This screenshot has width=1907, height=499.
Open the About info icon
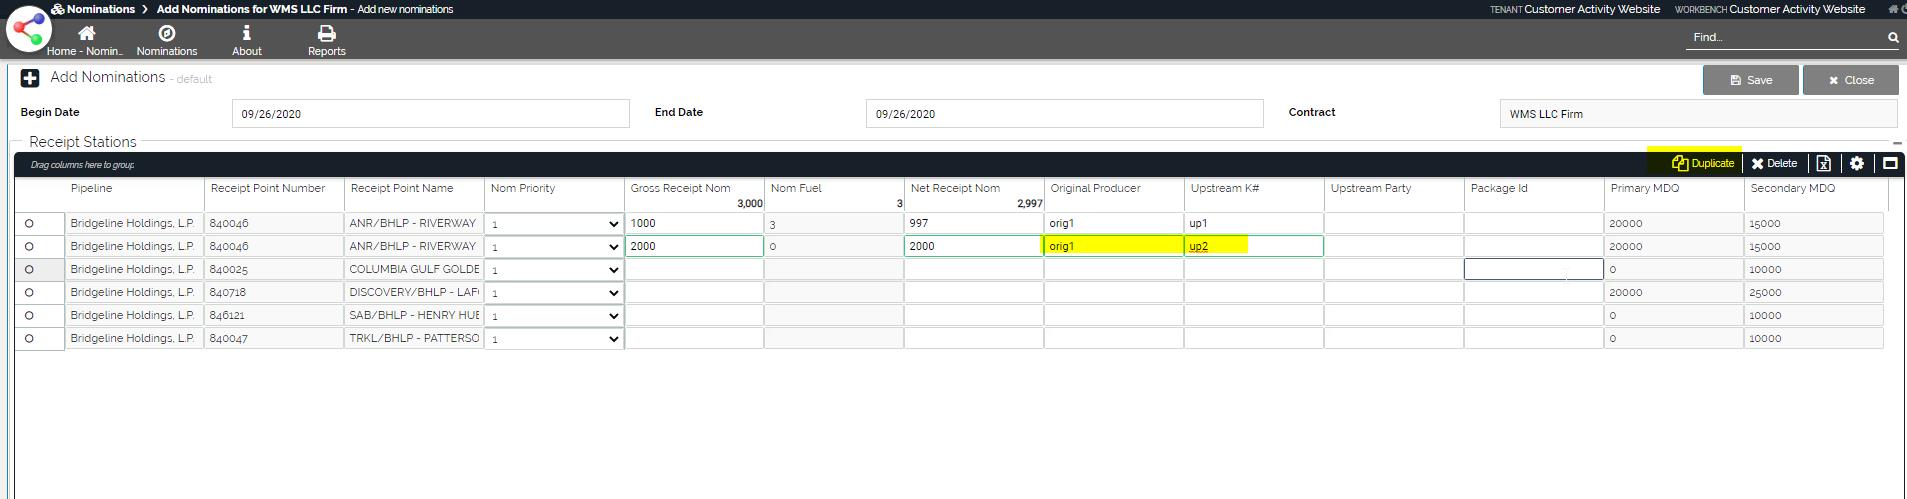click(246, 34)
